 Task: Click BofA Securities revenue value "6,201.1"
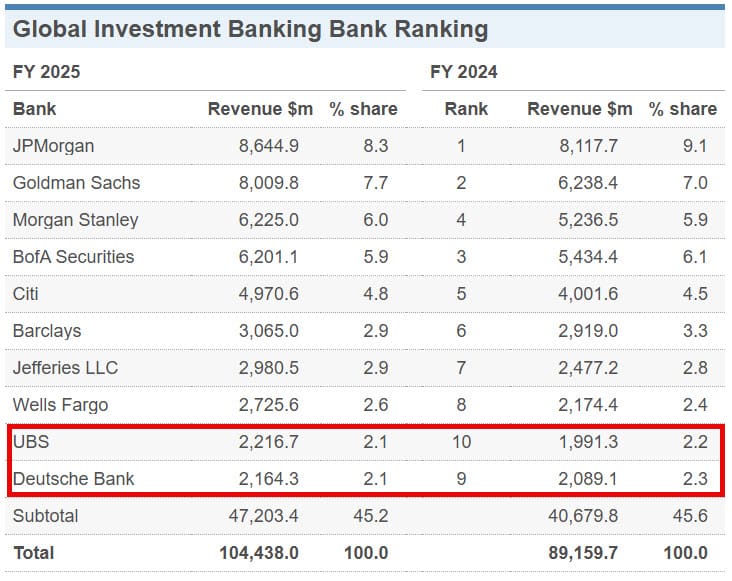(x=268, y=257)
